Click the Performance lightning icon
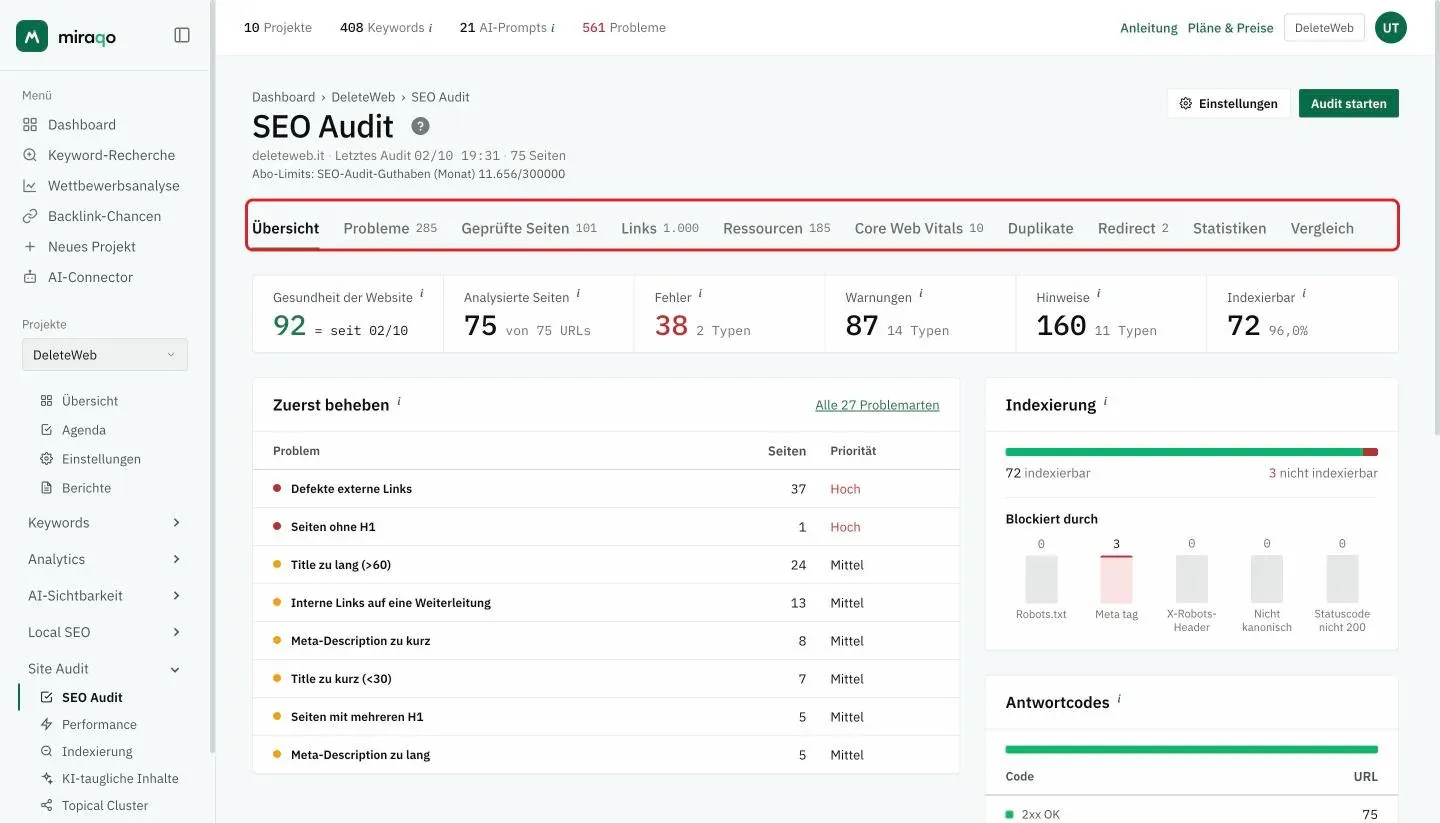Image resolution: width=1440 pixels, height=823 pixels. pos(46,724)
